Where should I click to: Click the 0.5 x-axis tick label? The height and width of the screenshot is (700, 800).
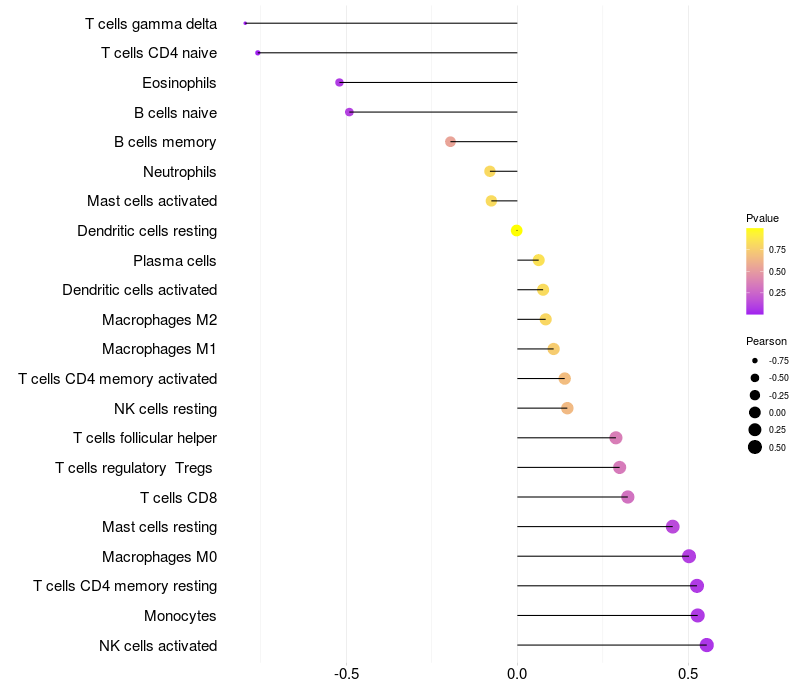(688, 674)
